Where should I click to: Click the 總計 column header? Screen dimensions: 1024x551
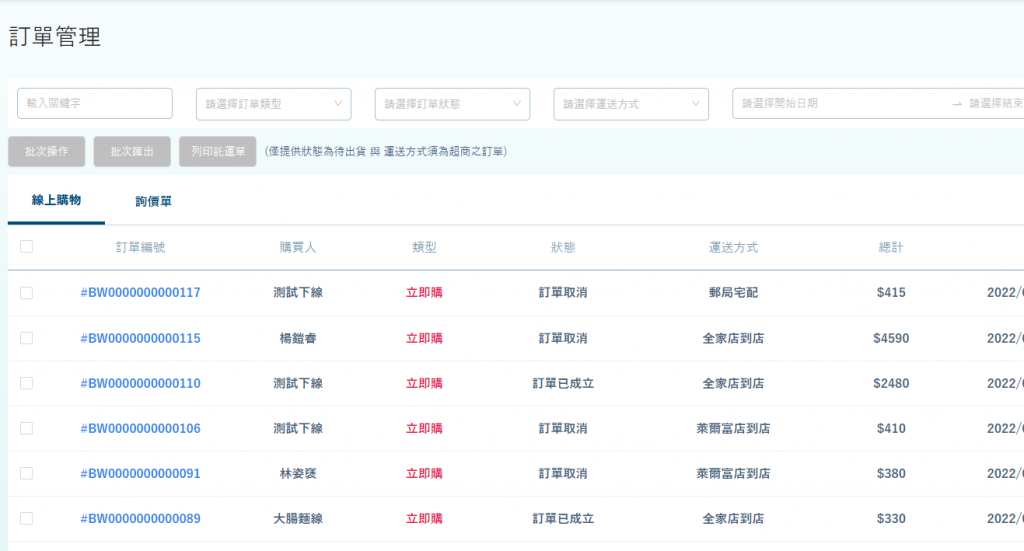891,247
